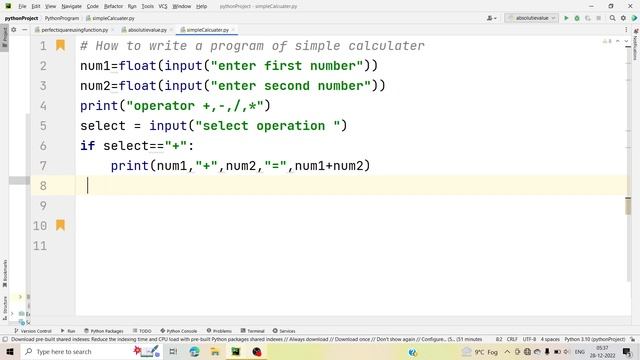Open the Python Packages tool window
The image size is (640, 360).
[104, 331]
